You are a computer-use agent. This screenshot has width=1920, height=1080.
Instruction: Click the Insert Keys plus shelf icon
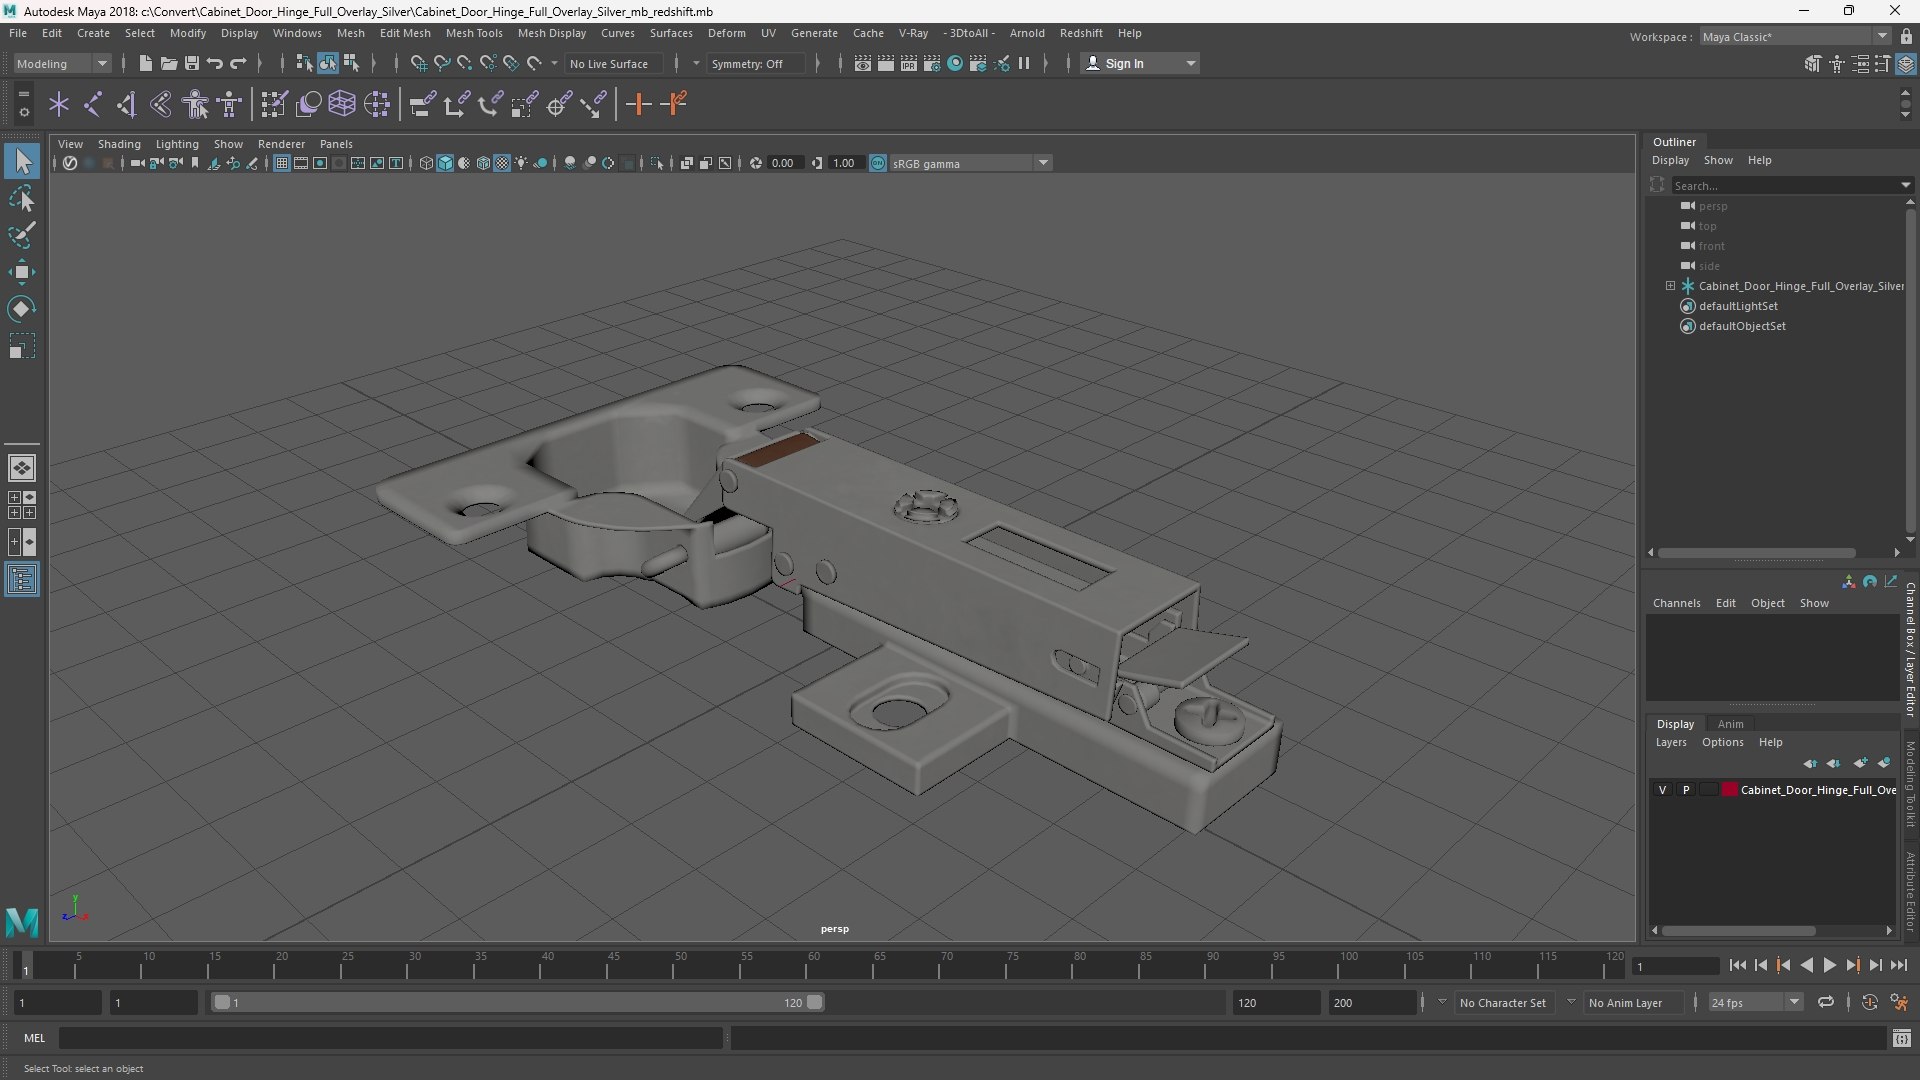638,104
